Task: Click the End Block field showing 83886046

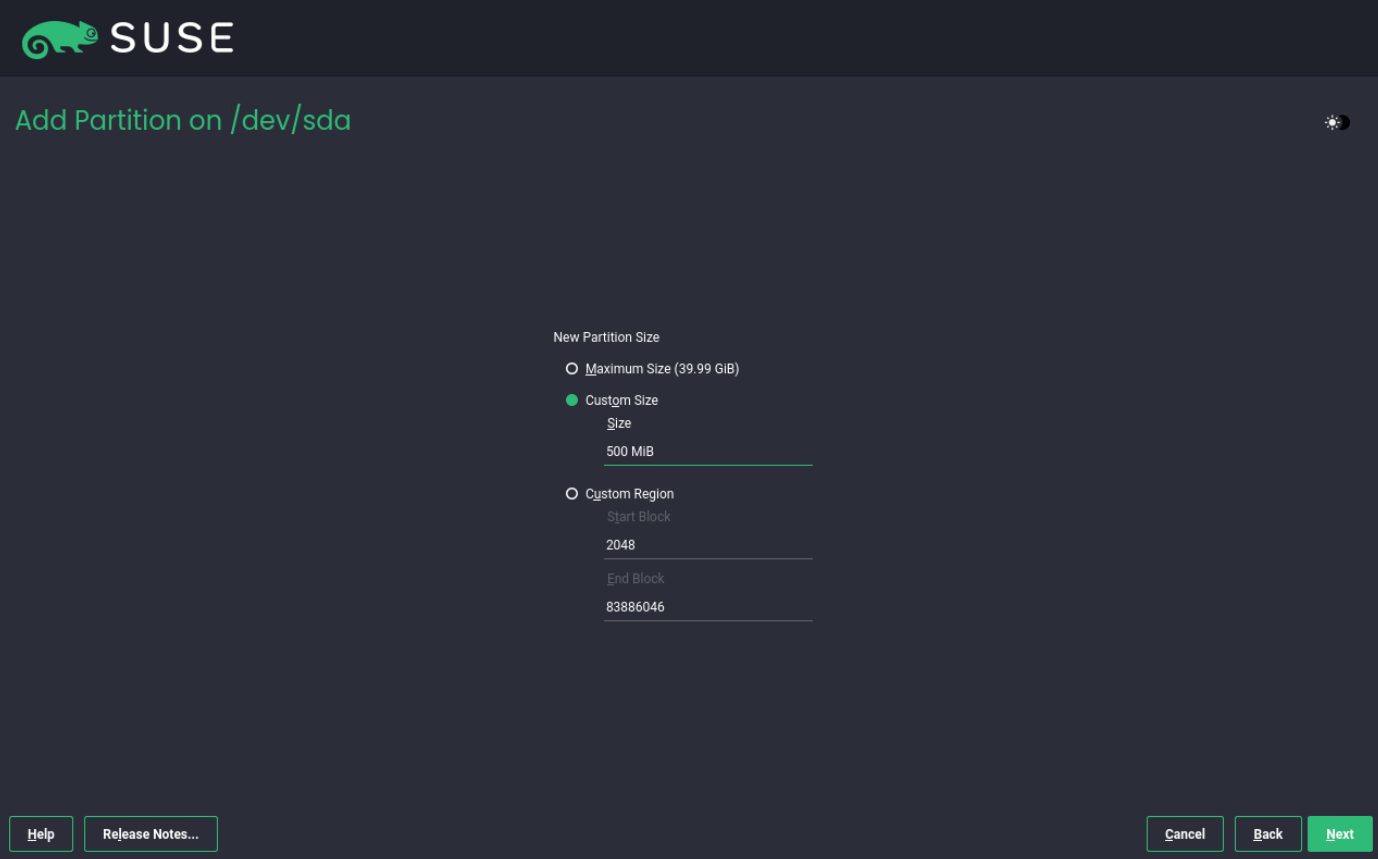Action: (708, 607)
